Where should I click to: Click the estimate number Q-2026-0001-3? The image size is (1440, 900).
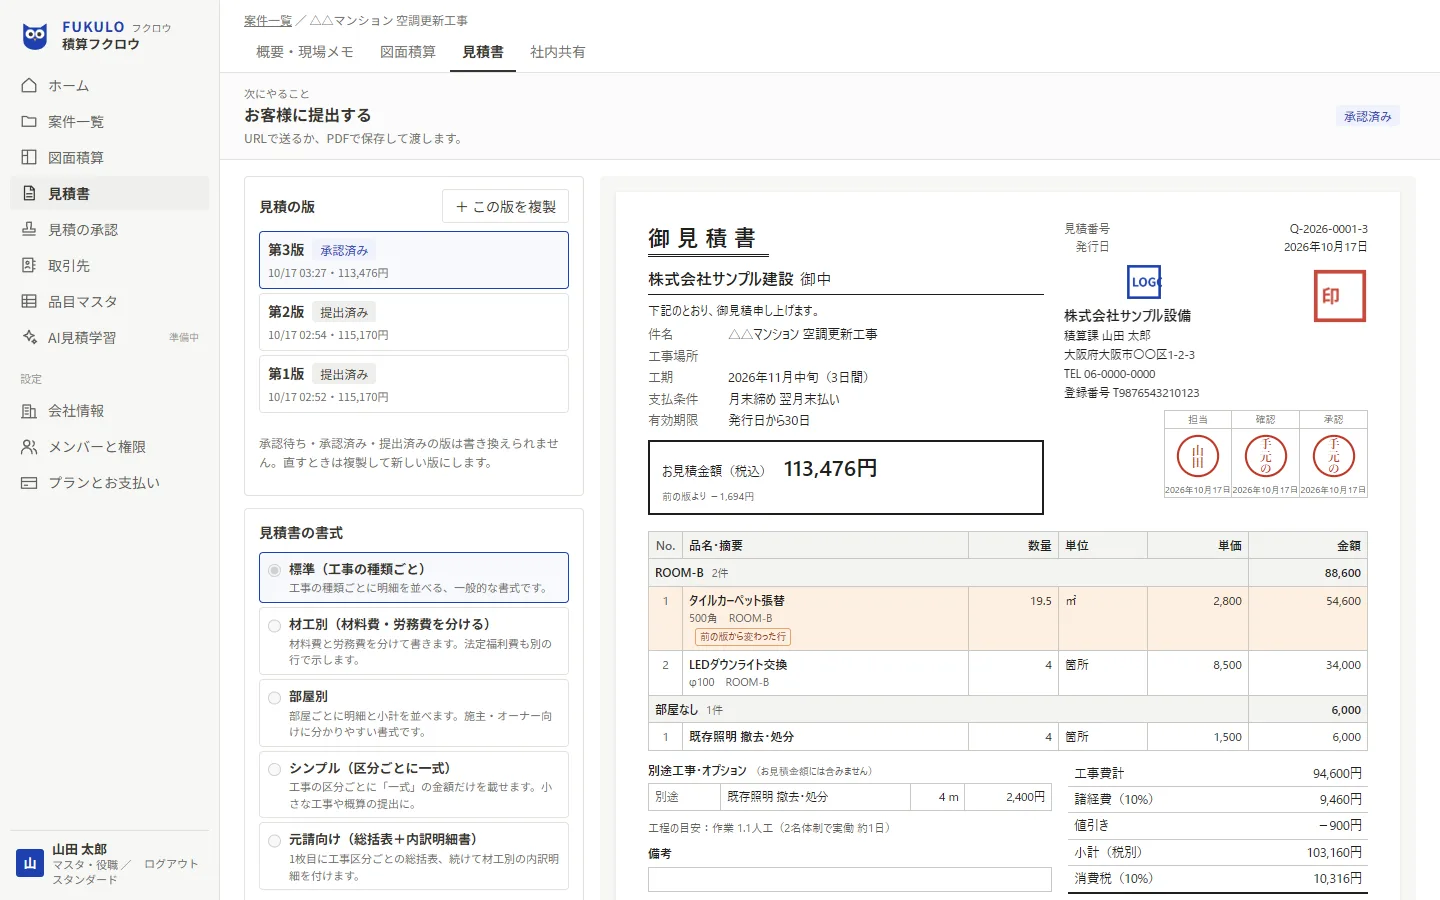(x=1329, y=229)
